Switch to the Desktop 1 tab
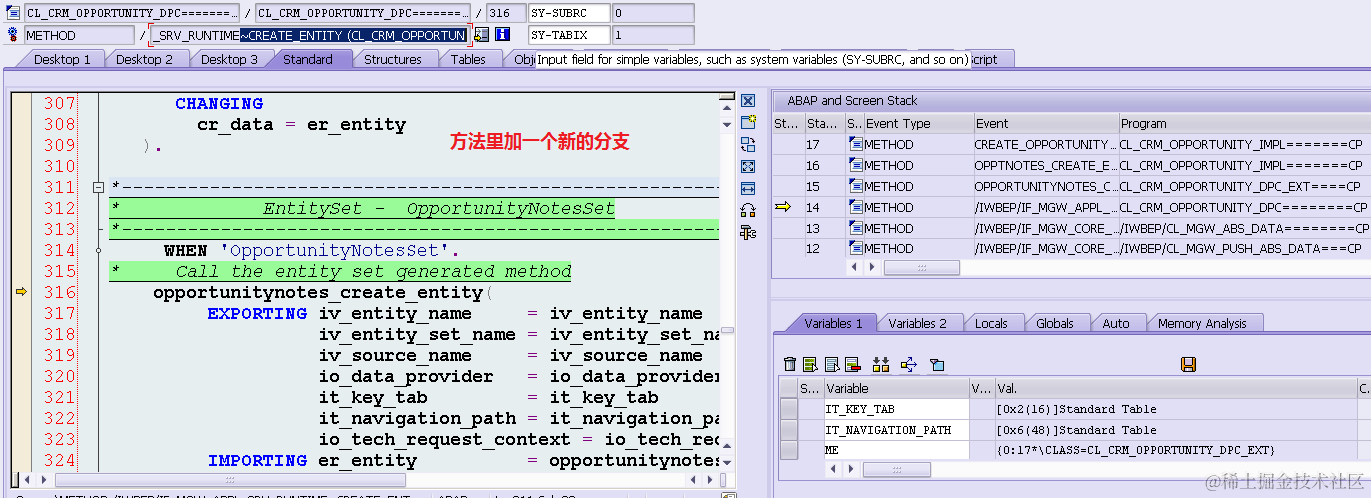 62,59
